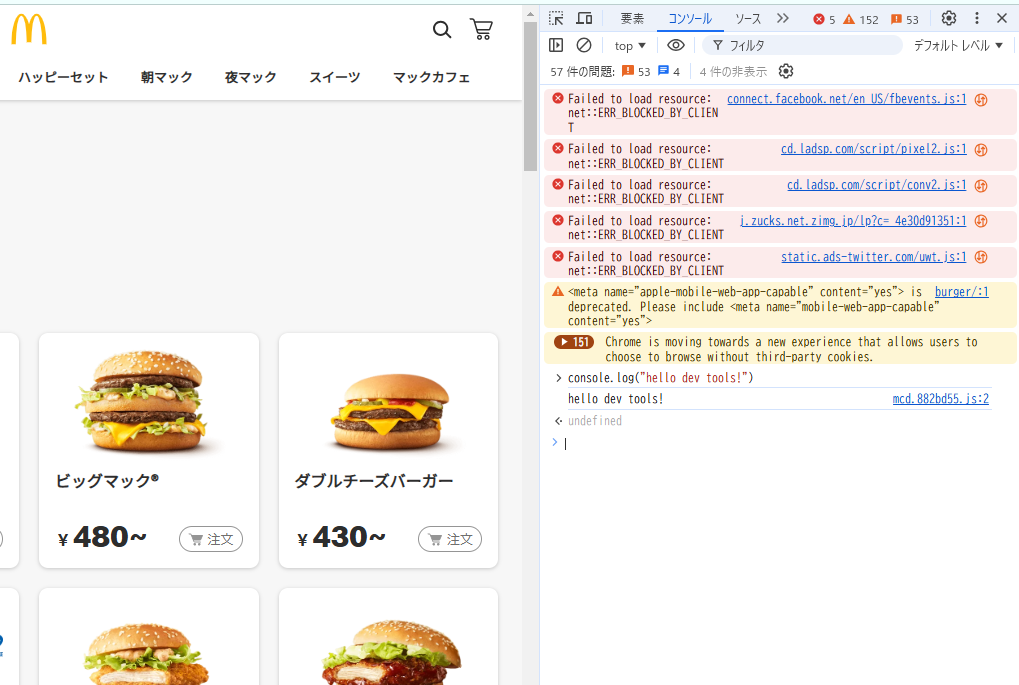Open the ダブルチーズバーガー product title
The width and height of the screenshot is (1019, 685).
[x=374, y=481]
